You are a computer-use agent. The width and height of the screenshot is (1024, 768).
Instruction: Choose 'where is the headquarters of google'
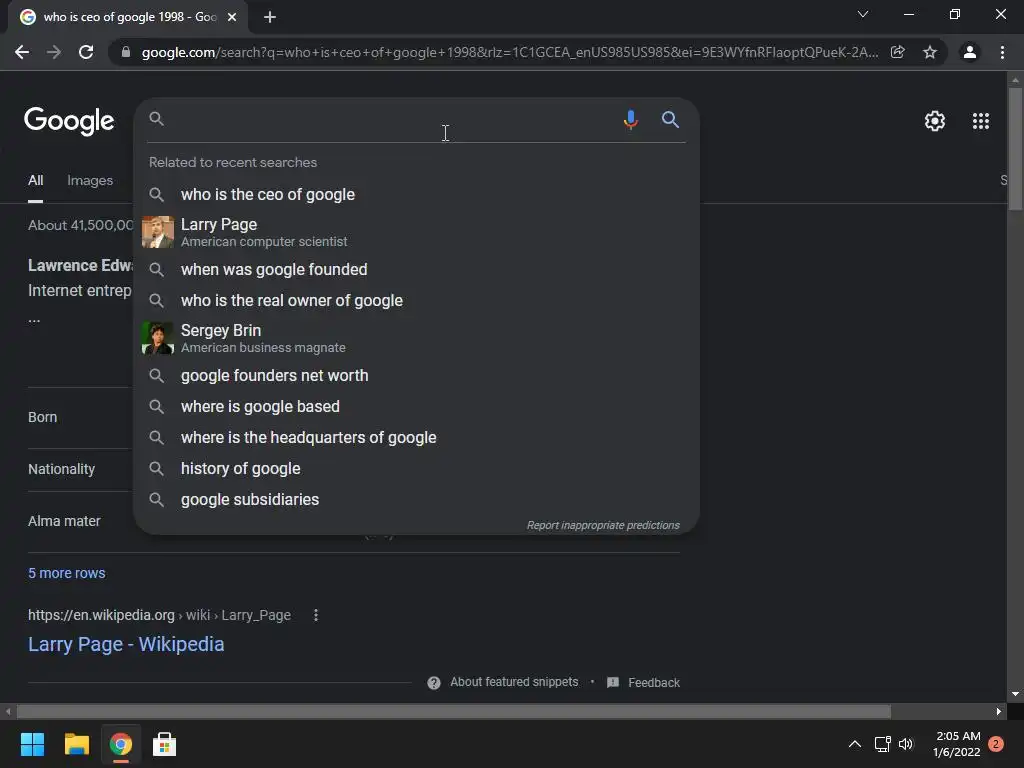(416, 438)
